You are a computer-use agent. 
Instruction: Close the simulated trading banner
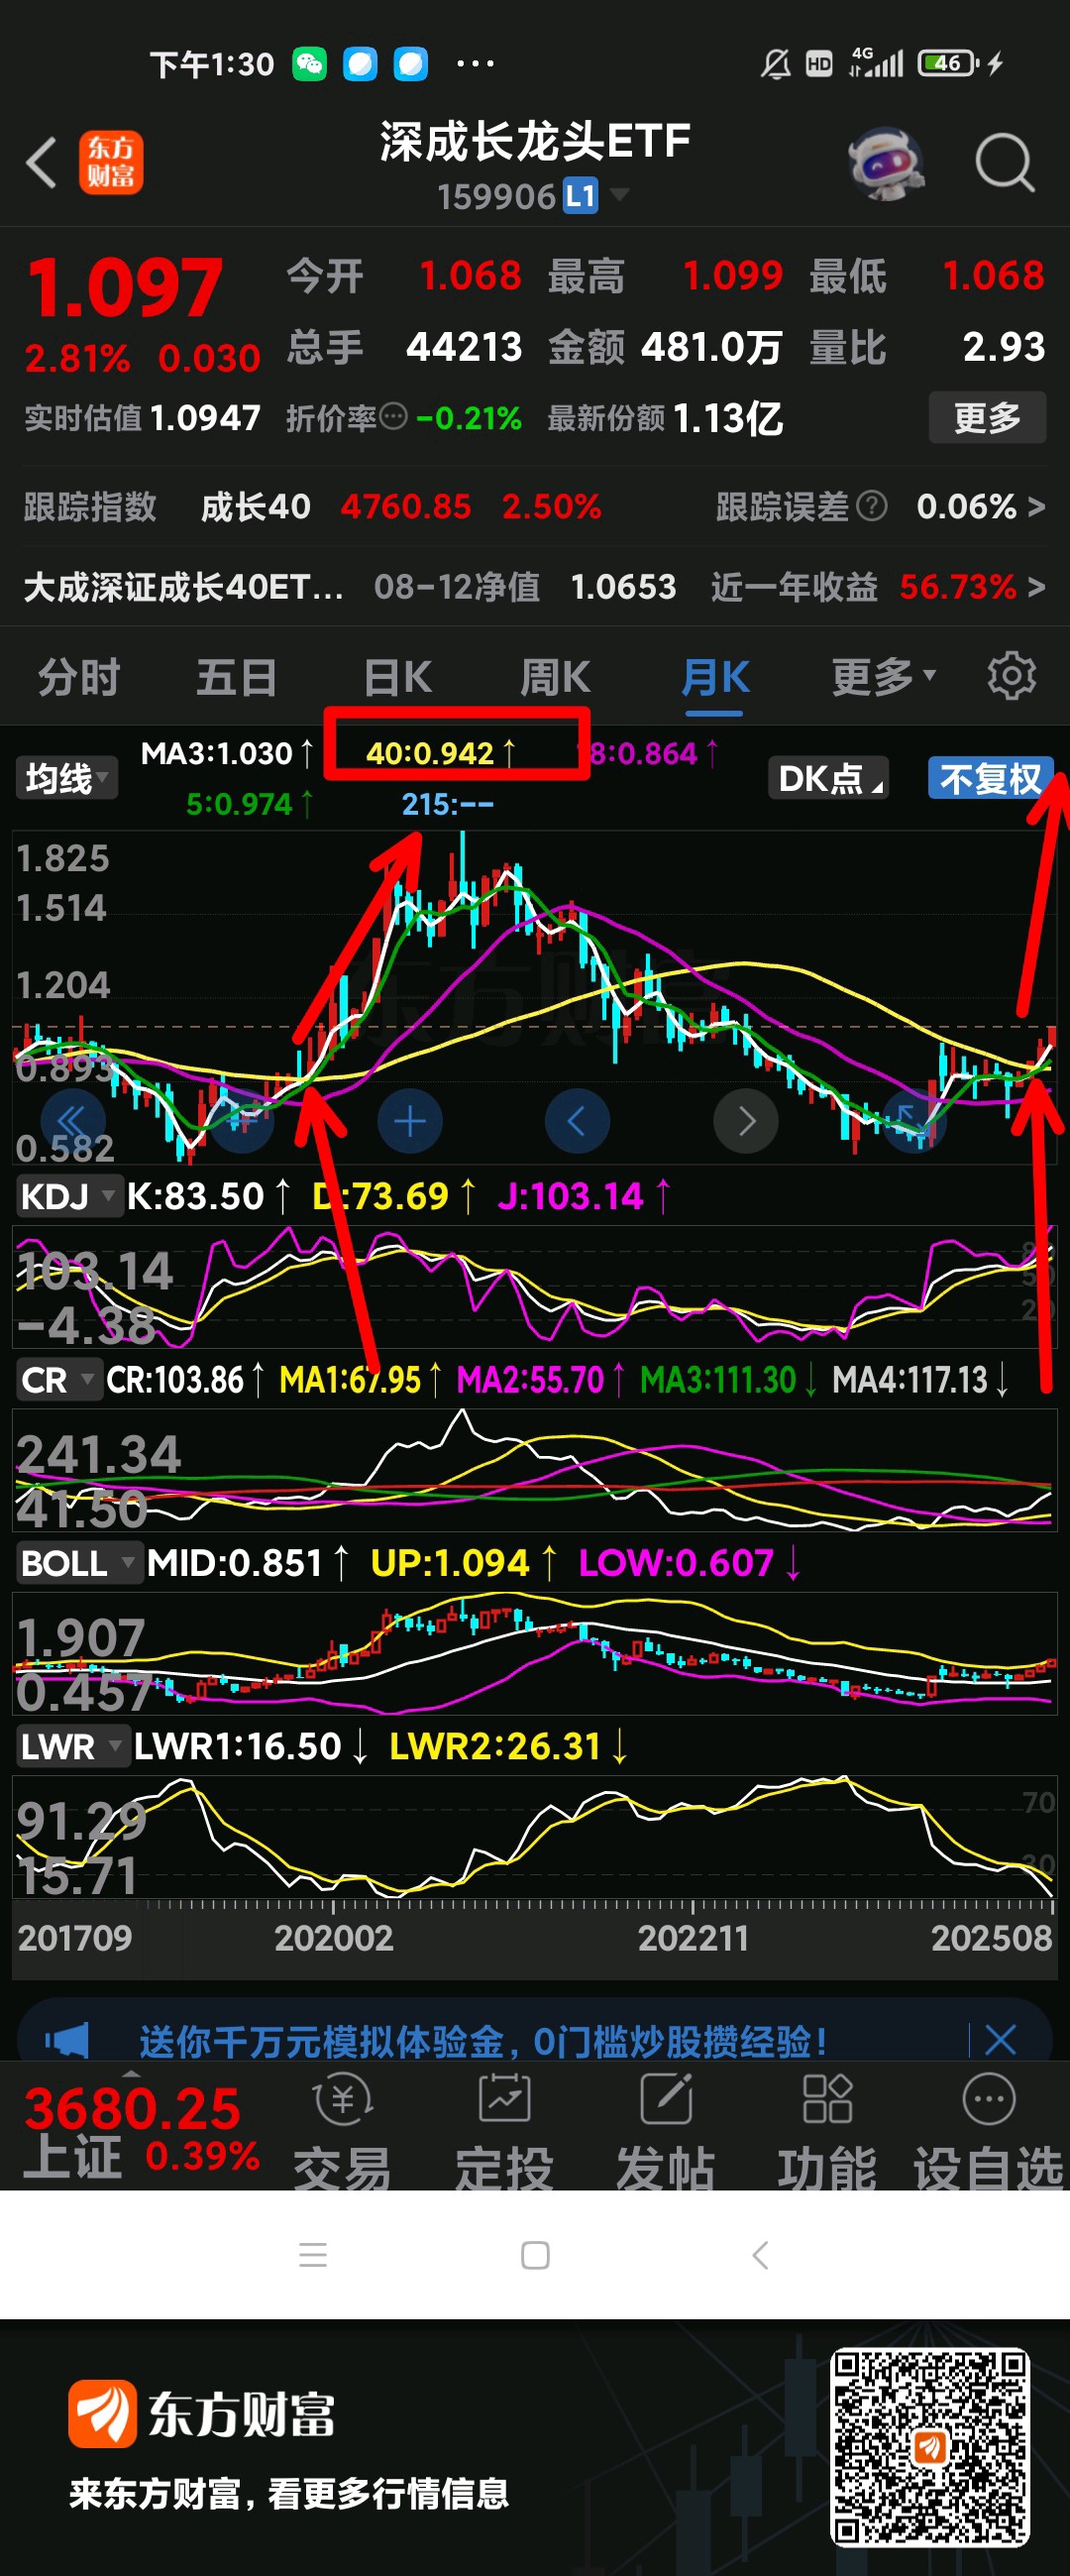point(1000,2039)
